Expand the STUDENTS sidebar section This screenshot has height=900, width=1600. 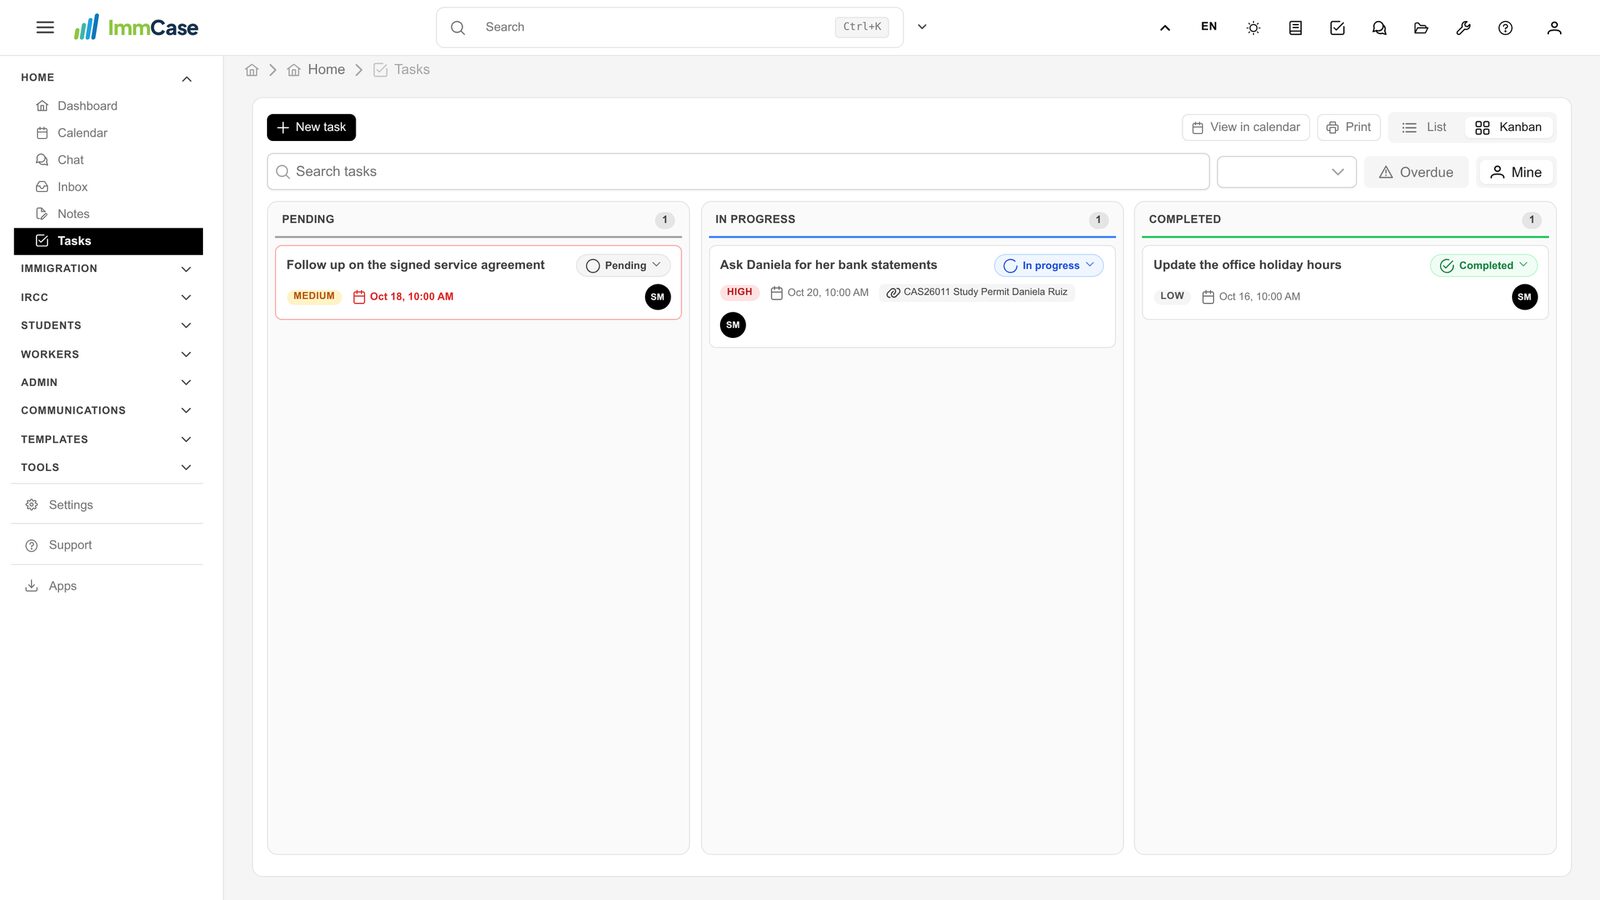[108, 326]
